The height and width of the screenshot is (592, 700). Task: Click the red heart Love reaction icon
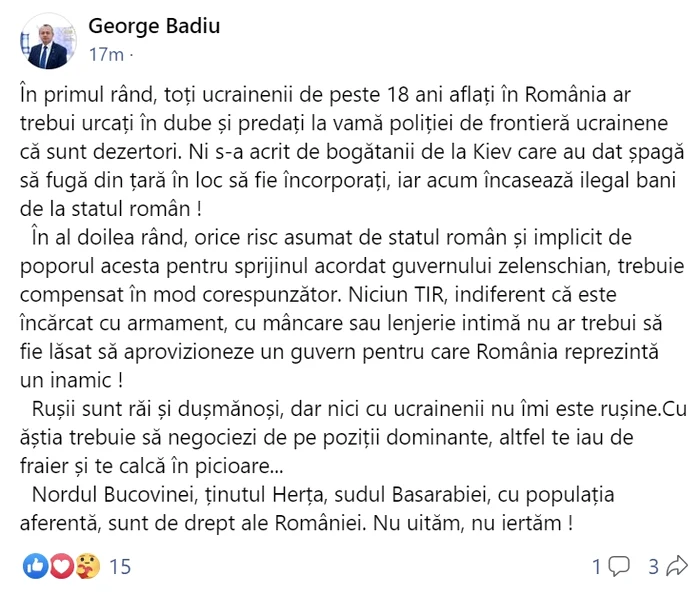[61, 566]
